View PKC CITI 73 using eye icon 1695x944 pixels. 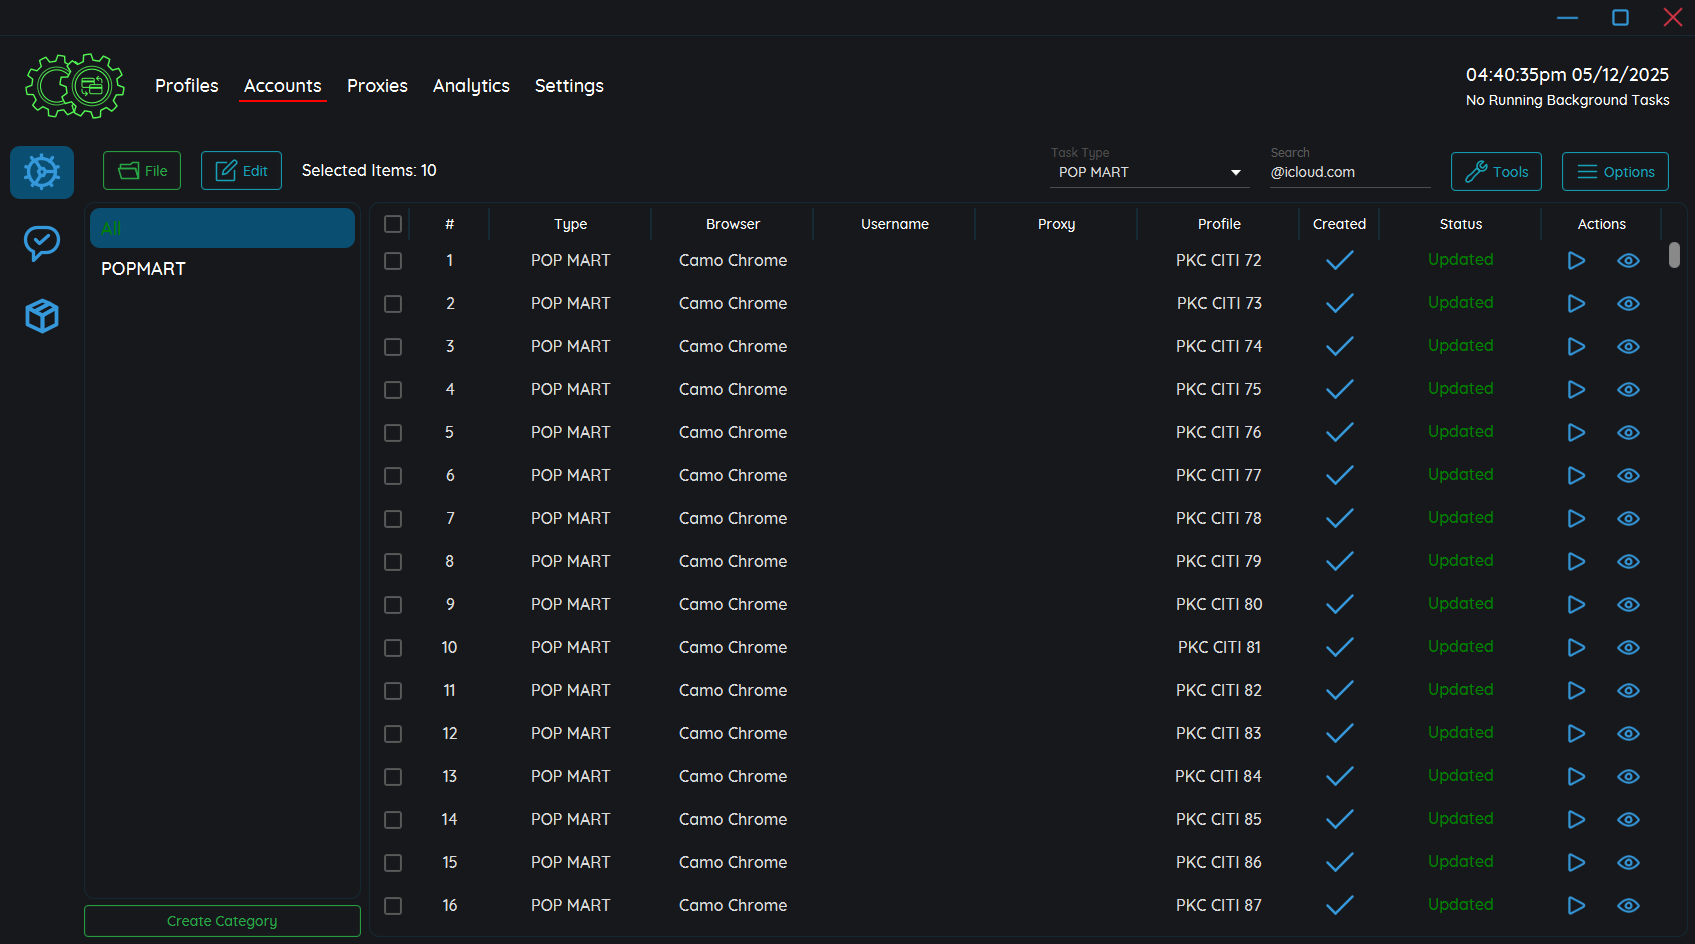pyautogui.click(x=1628, y=303)
